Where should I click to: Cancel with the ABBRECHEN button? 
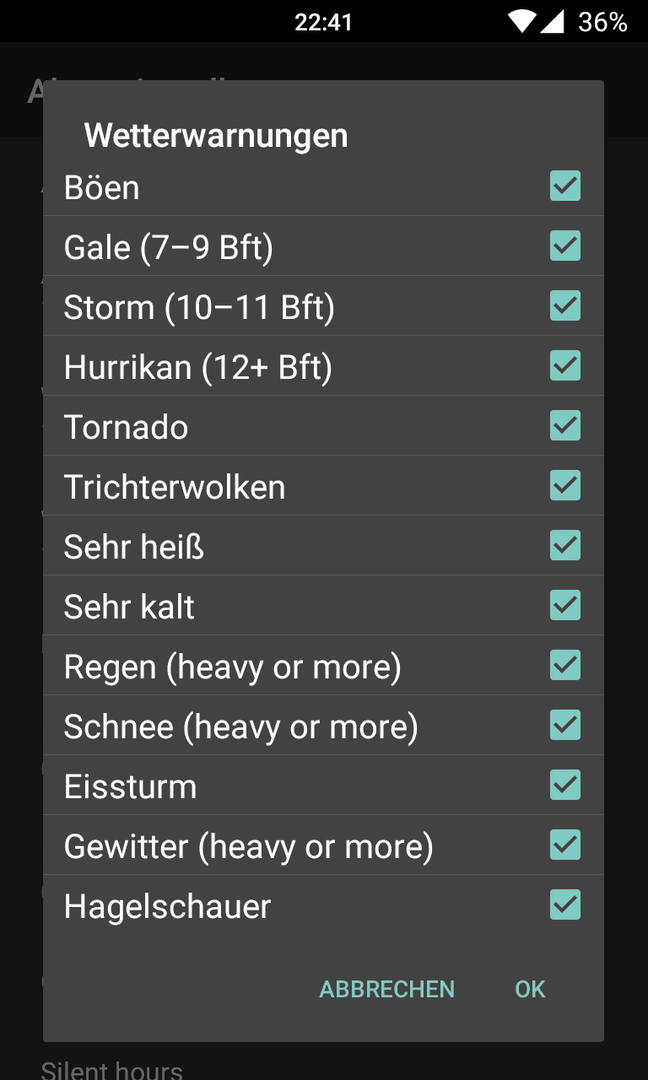tap(387, 989)
